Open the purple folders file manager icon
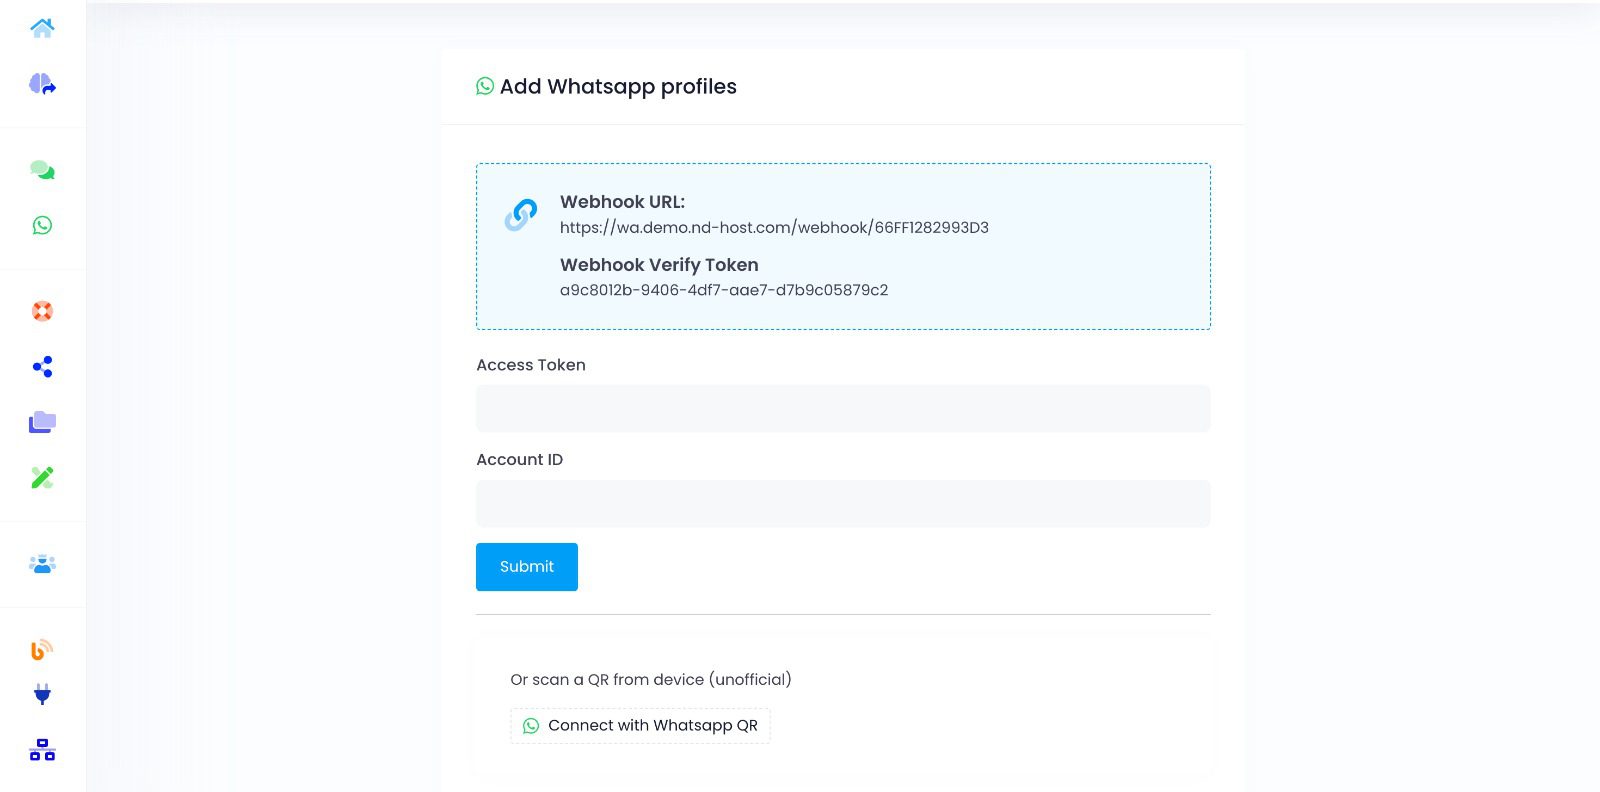The width and height of the screenshot is (1600, 792). pyautogui.click(x=42, y=422)
